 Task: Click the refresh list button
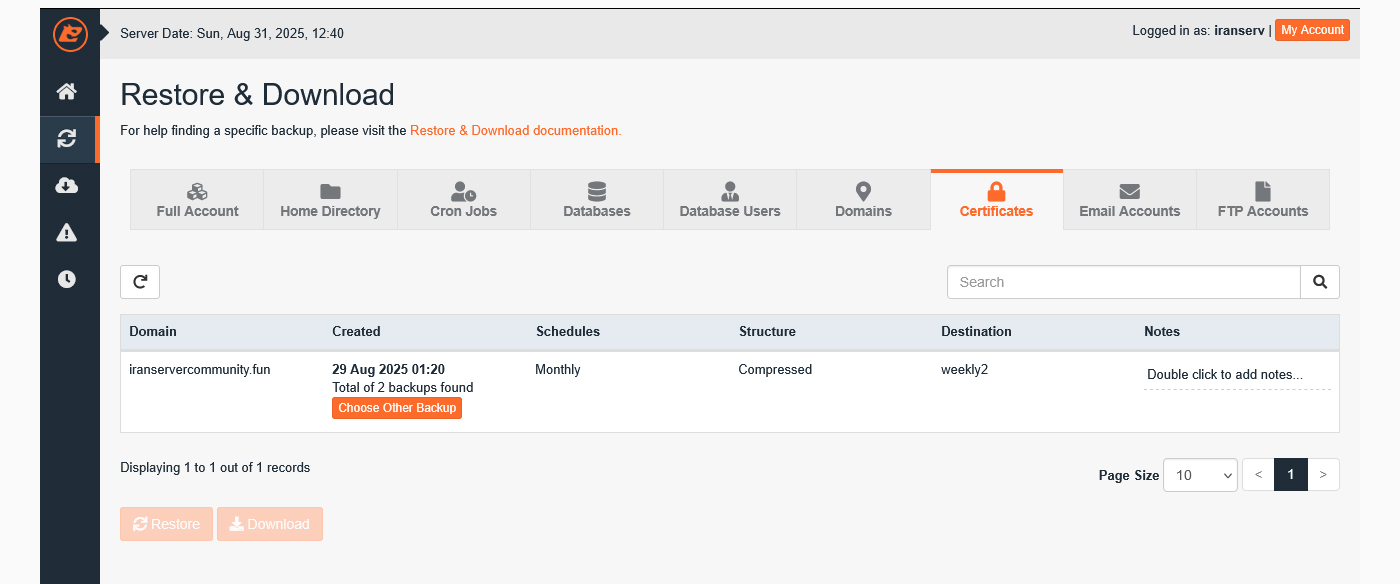140,282
